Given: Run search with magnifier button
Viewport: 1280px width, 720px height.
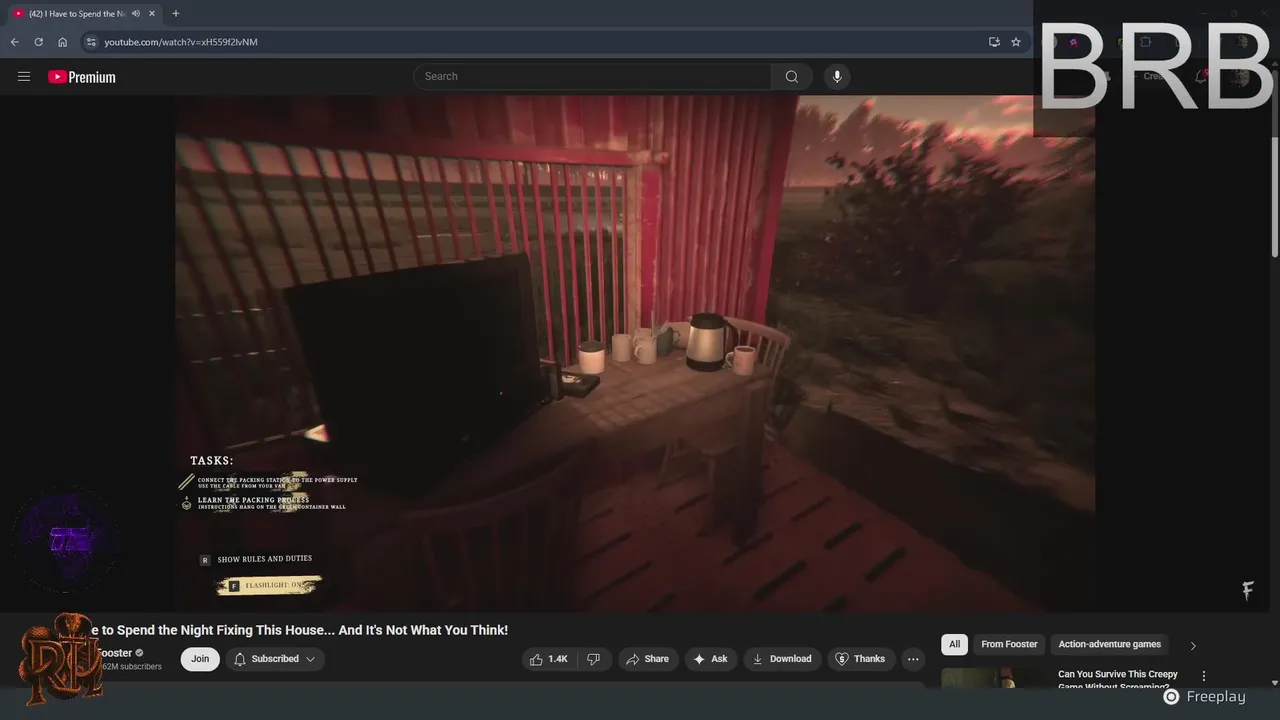Looking at the screenshot, I should tap(792, 76).
